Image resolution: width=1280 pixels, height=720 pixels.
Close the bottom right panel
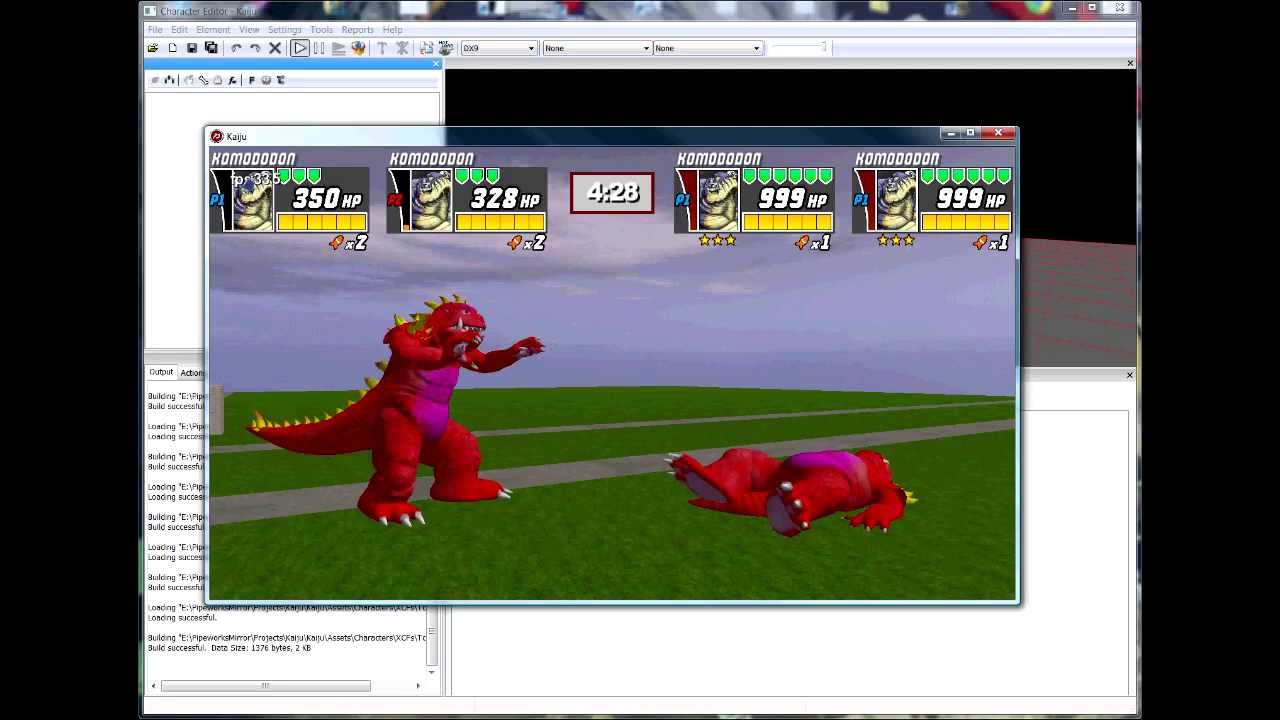pyautogui.click(x=1130, y=375)
